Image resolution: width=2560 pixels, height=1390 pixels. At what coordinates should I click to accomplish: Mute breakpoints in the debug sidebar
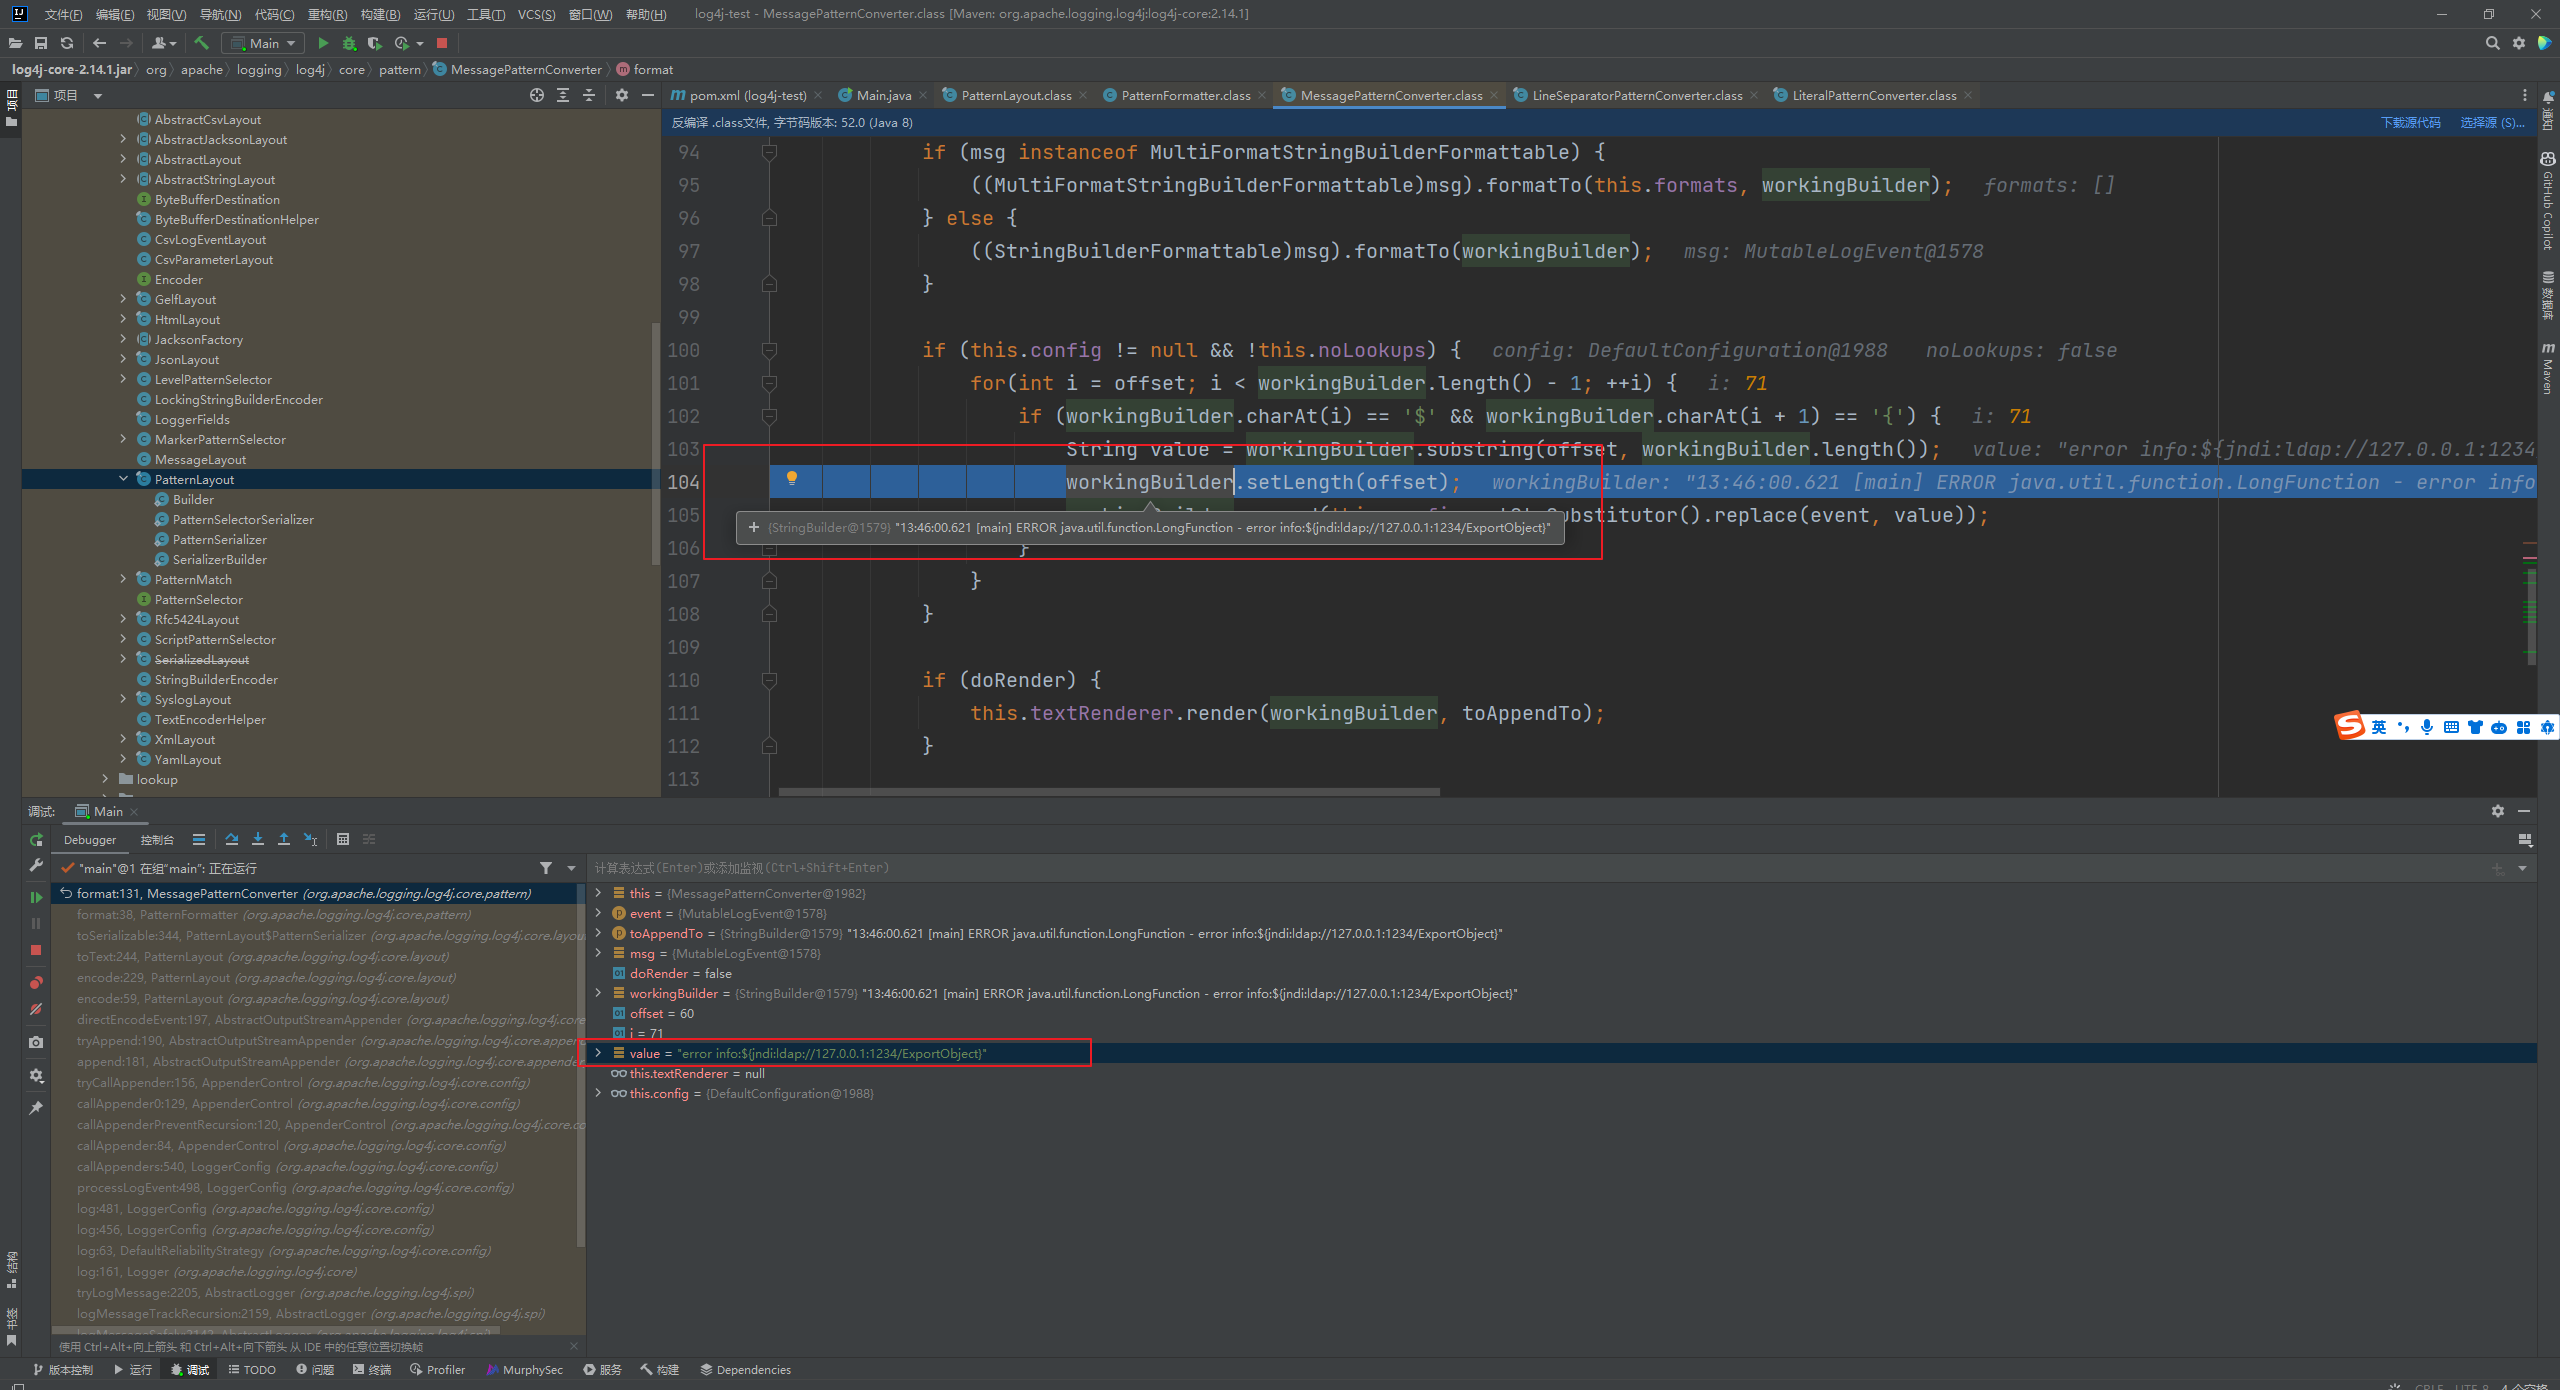pyautogui.click(x=36, y=1010)
